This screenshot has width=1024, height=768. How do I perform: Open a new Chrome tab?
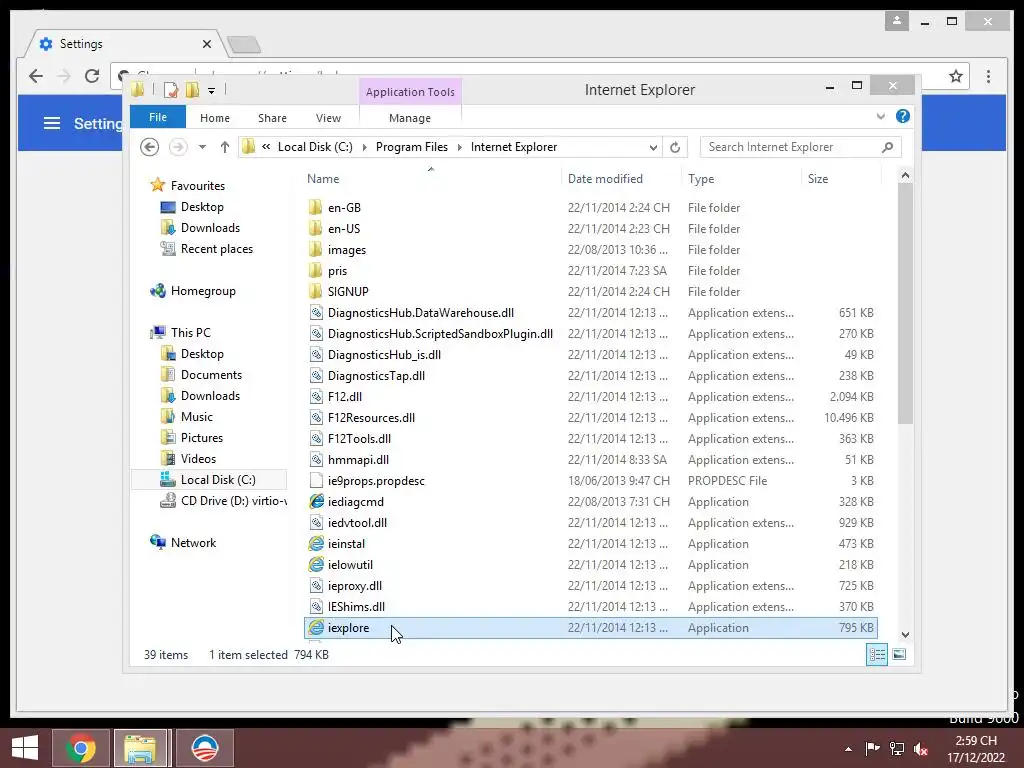point(244,44)
